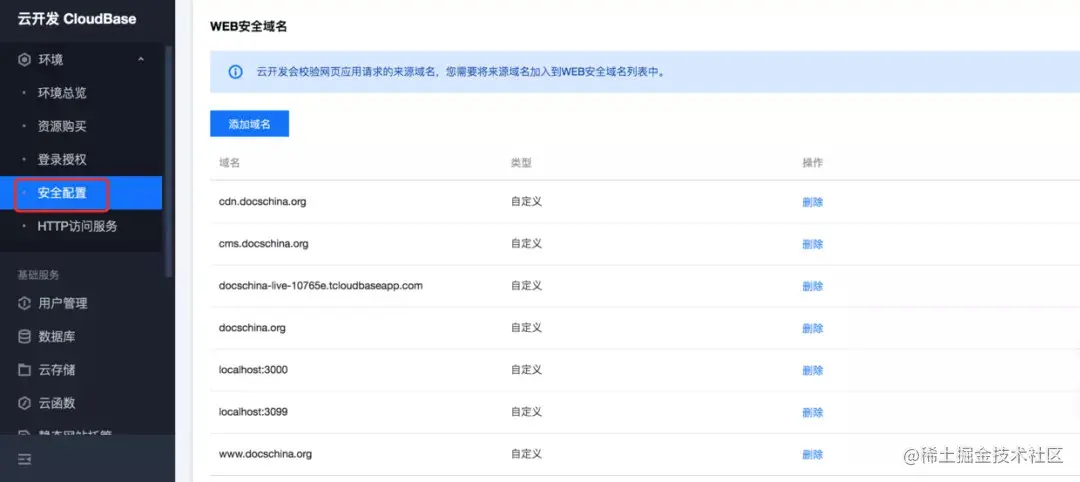Click the 域名 column header
Screen dimensions: 1080x482
pyautogui.click(x=229, y=163)
